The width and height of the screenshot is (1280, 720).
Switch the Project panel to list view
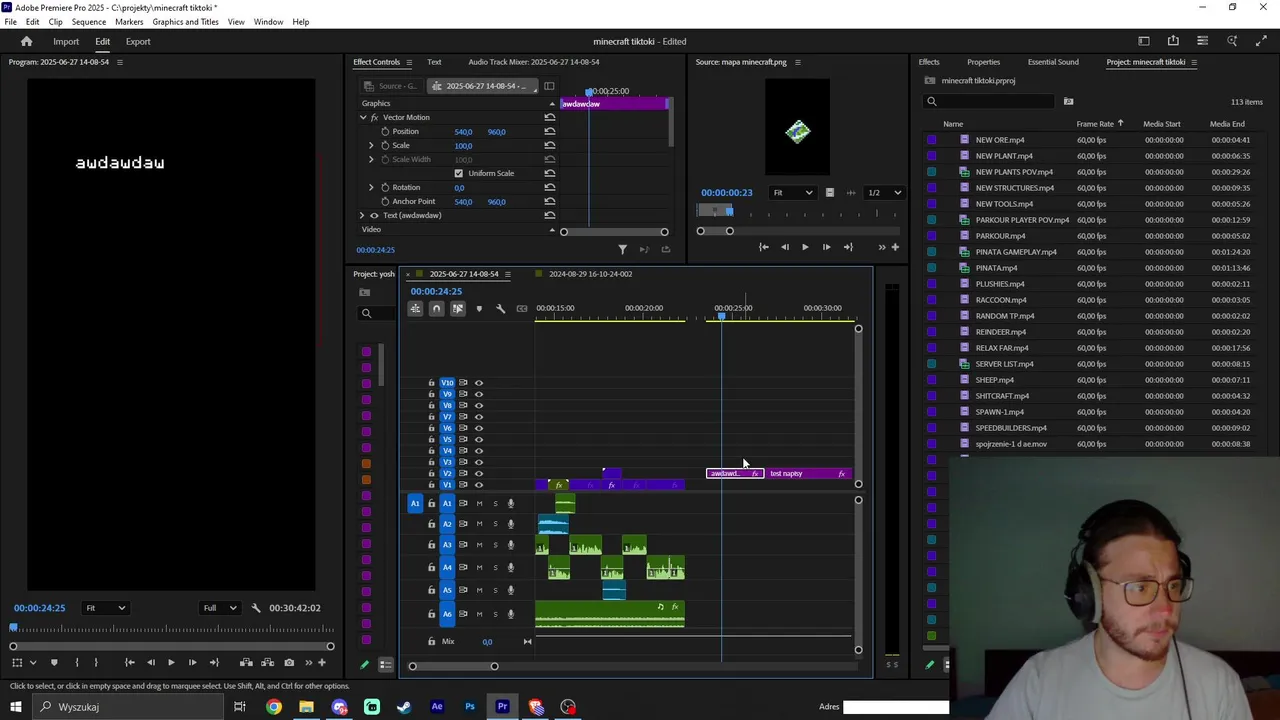pyautogui.click(x=385, y=665)
